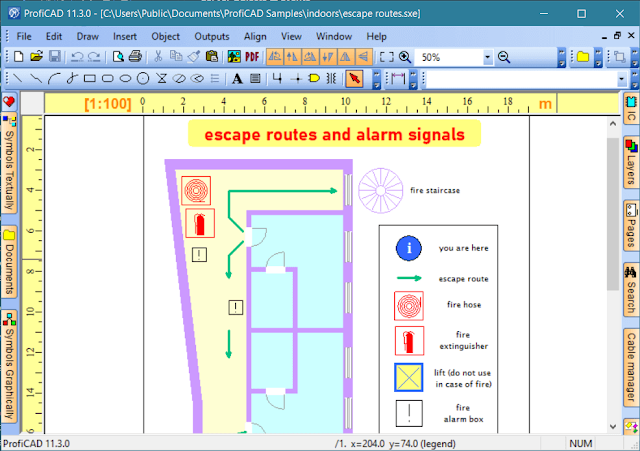Create a new document with the blank page icon
The height and width of the screenshot is (451, 640).
point(18,57)
